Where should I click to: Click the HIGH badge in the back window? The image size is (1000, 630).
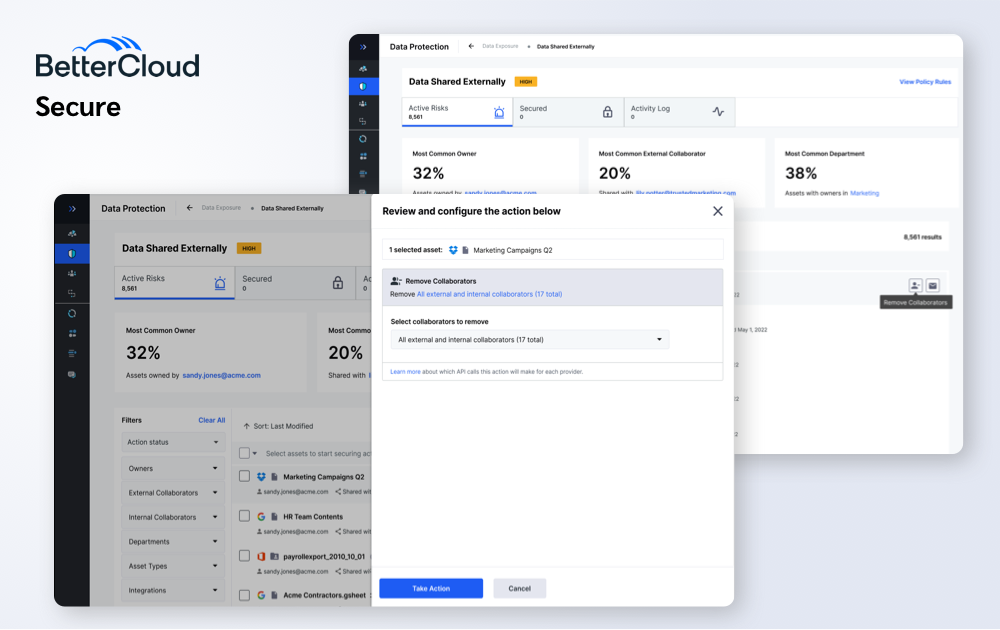[x=526, y=82]
